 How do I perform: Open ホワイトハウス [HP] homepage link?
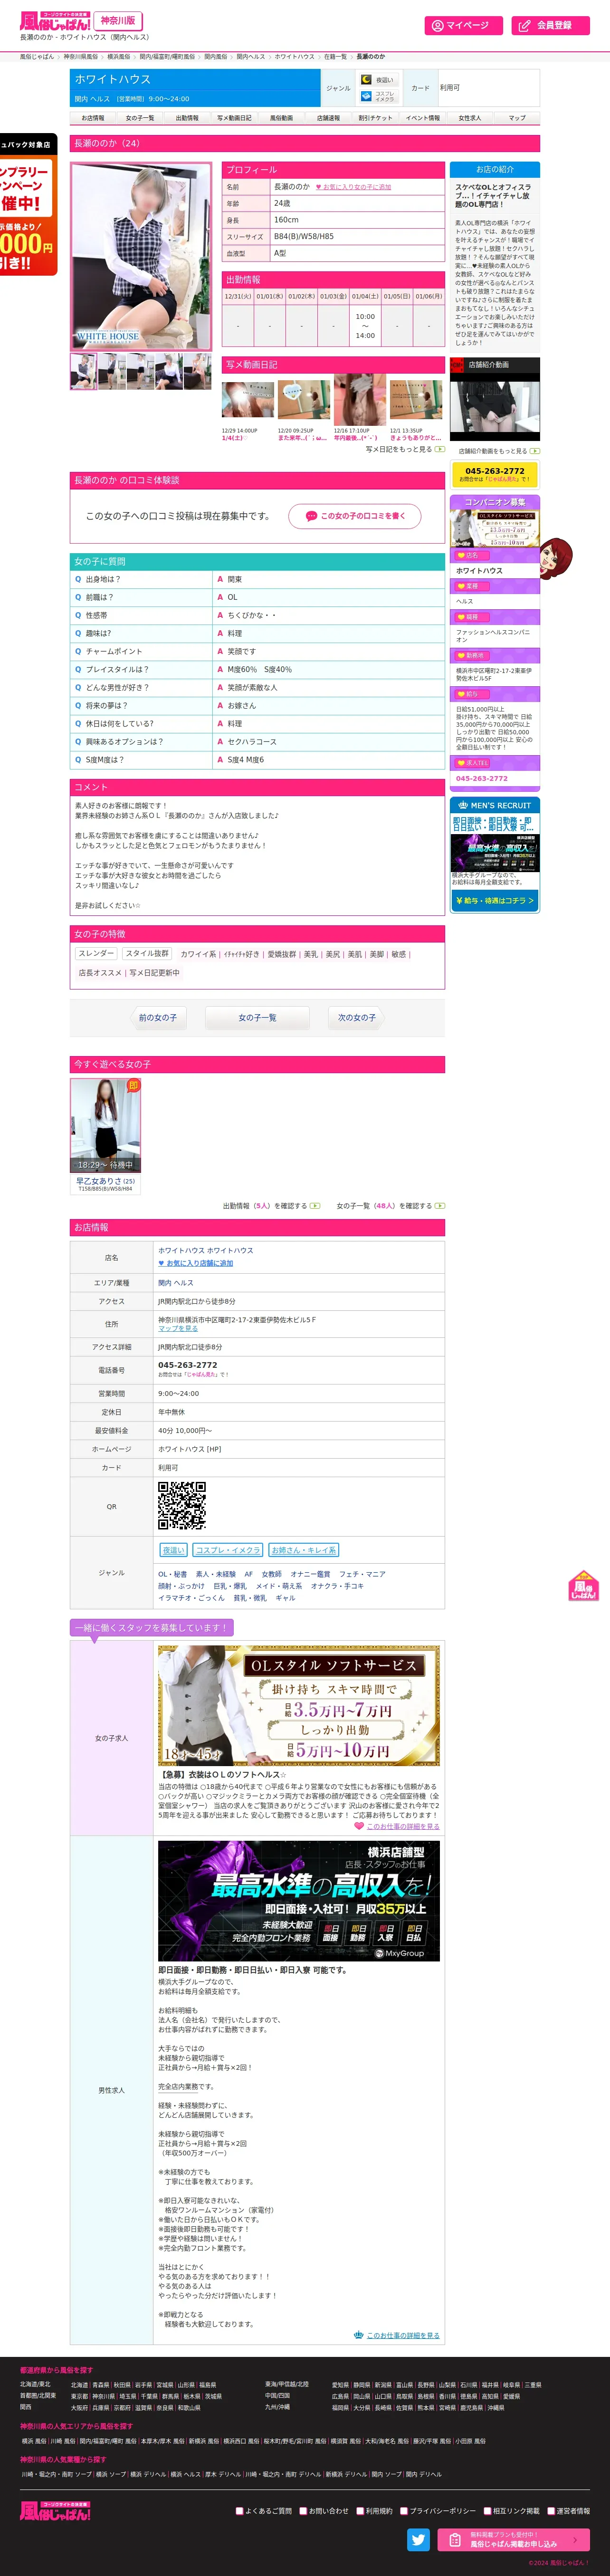pos(190,1449)
